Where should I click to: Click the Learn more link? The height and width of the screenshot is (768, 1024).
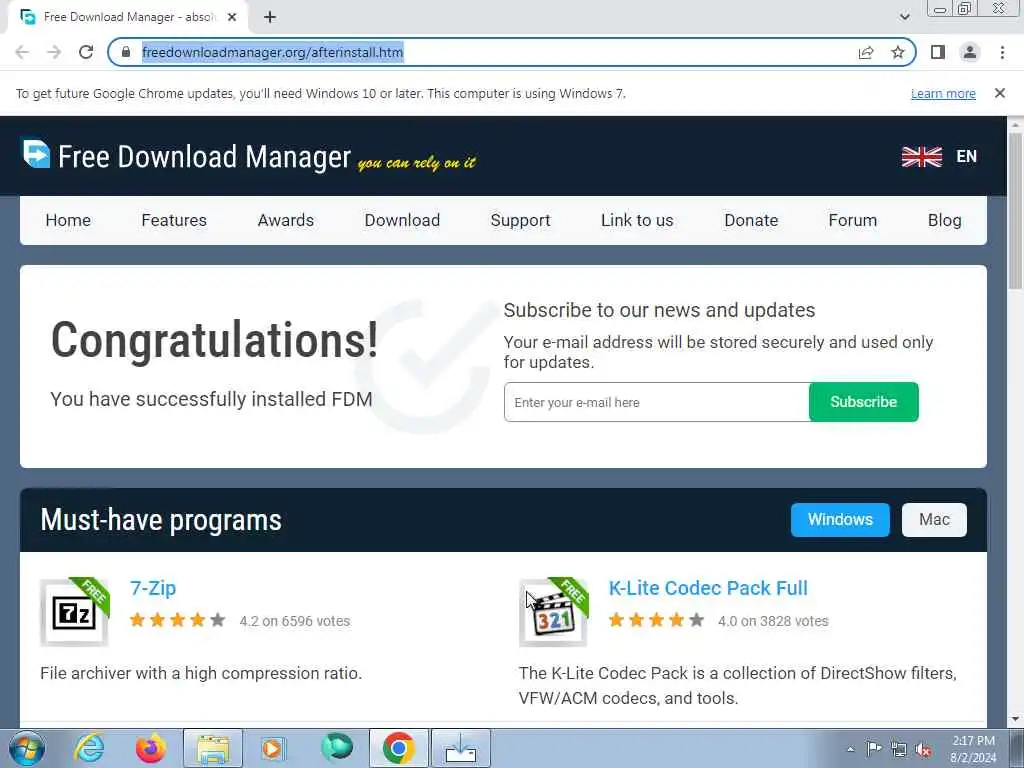click(x=943, y=93)
